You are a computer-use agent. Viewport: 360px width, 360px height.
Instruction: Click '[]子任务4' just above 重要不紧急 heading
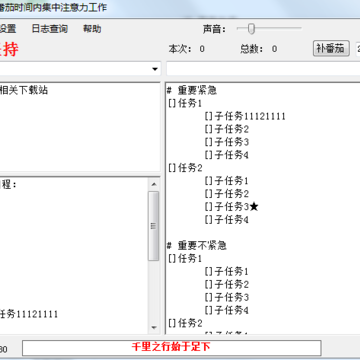click(x=226, y=220)
